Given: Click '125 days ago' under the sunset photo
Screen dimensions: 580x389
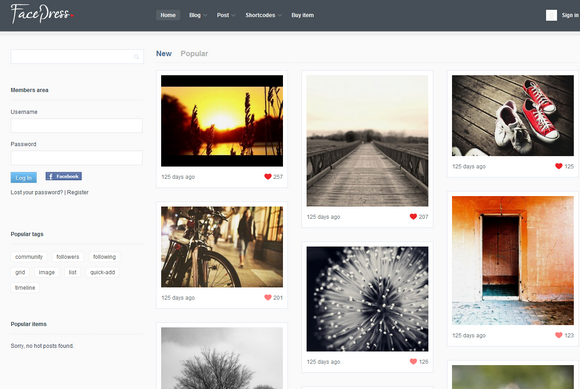Looking at the screenshot, I should click(178, 177).
